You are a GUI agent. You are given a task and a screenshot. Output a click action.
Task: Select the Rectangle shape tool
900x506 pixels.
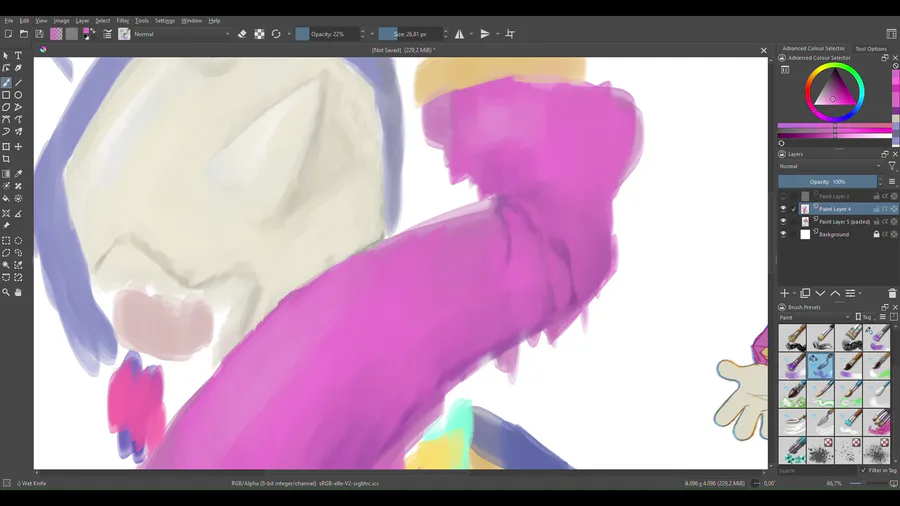[x=6, y=95]
